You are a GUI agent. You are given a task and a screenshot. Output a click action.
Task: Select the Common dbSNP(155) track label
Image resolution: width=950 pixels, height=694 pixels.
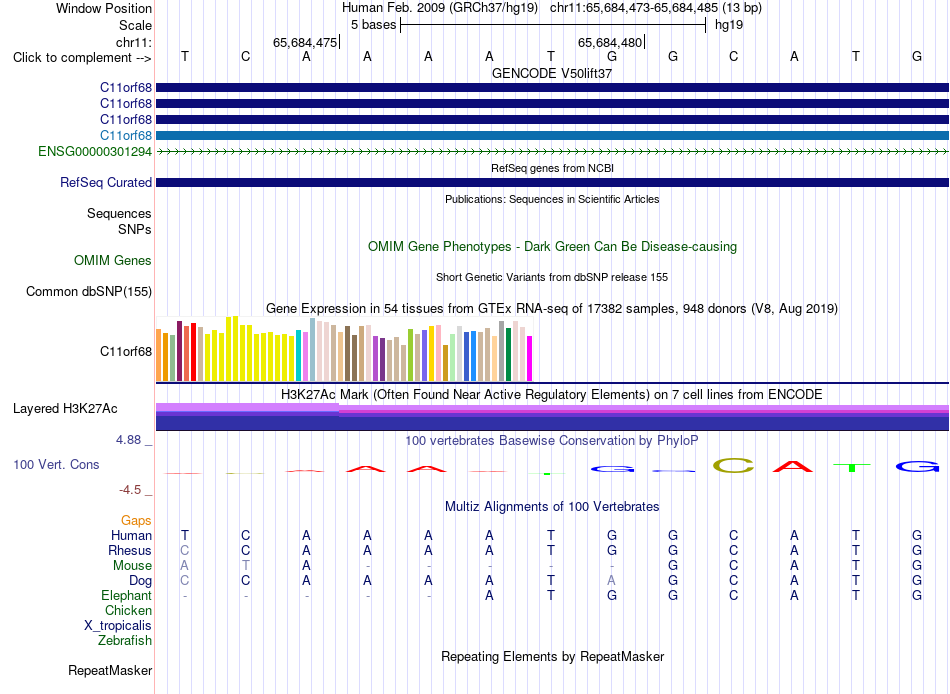point(89,292)
